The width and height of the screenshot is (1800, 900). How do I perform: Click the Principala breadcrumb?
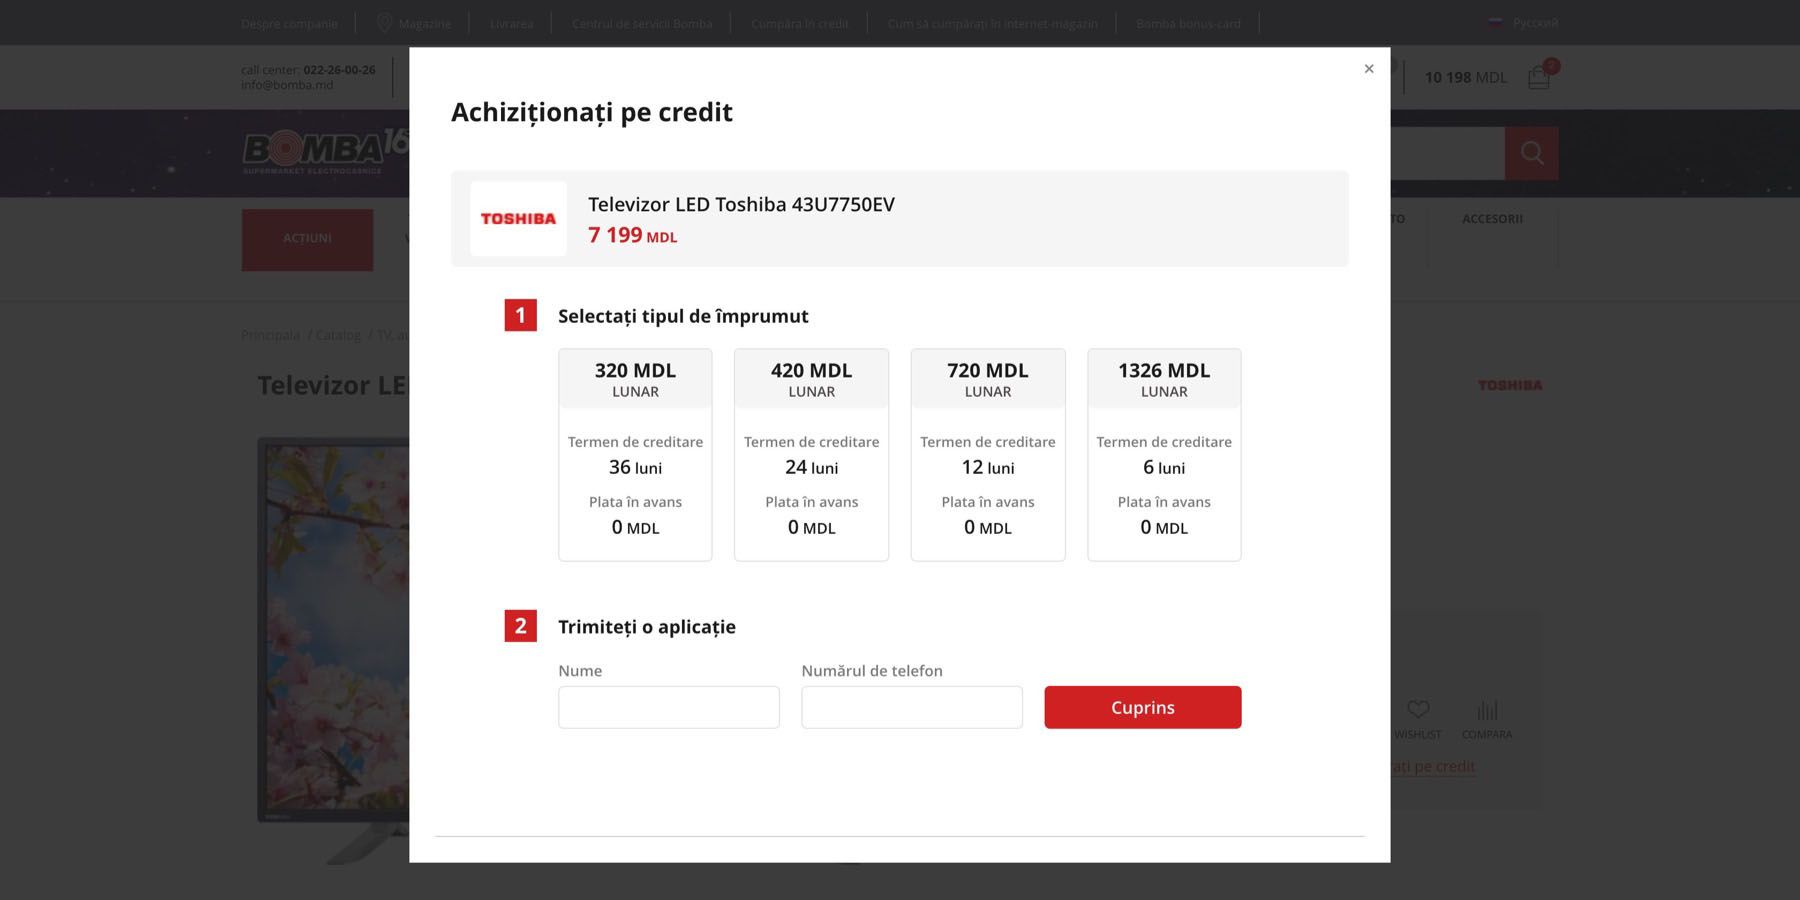270,335
